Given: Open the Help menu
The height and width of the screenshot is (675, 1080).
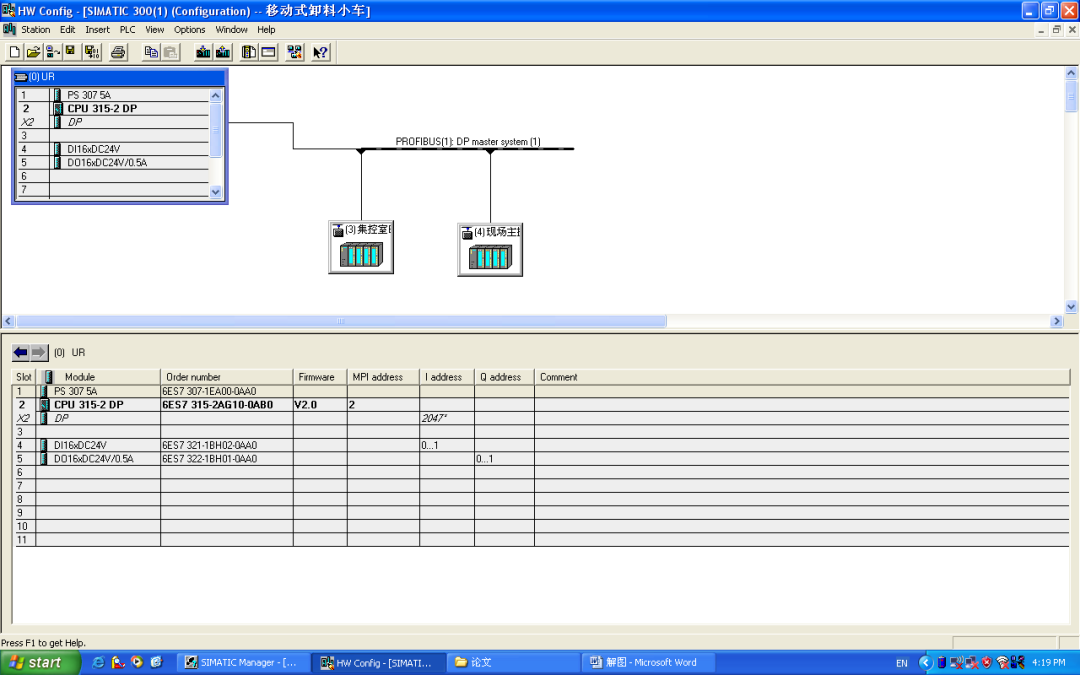Looking at the screenshot, I should [x=267, y=30].
